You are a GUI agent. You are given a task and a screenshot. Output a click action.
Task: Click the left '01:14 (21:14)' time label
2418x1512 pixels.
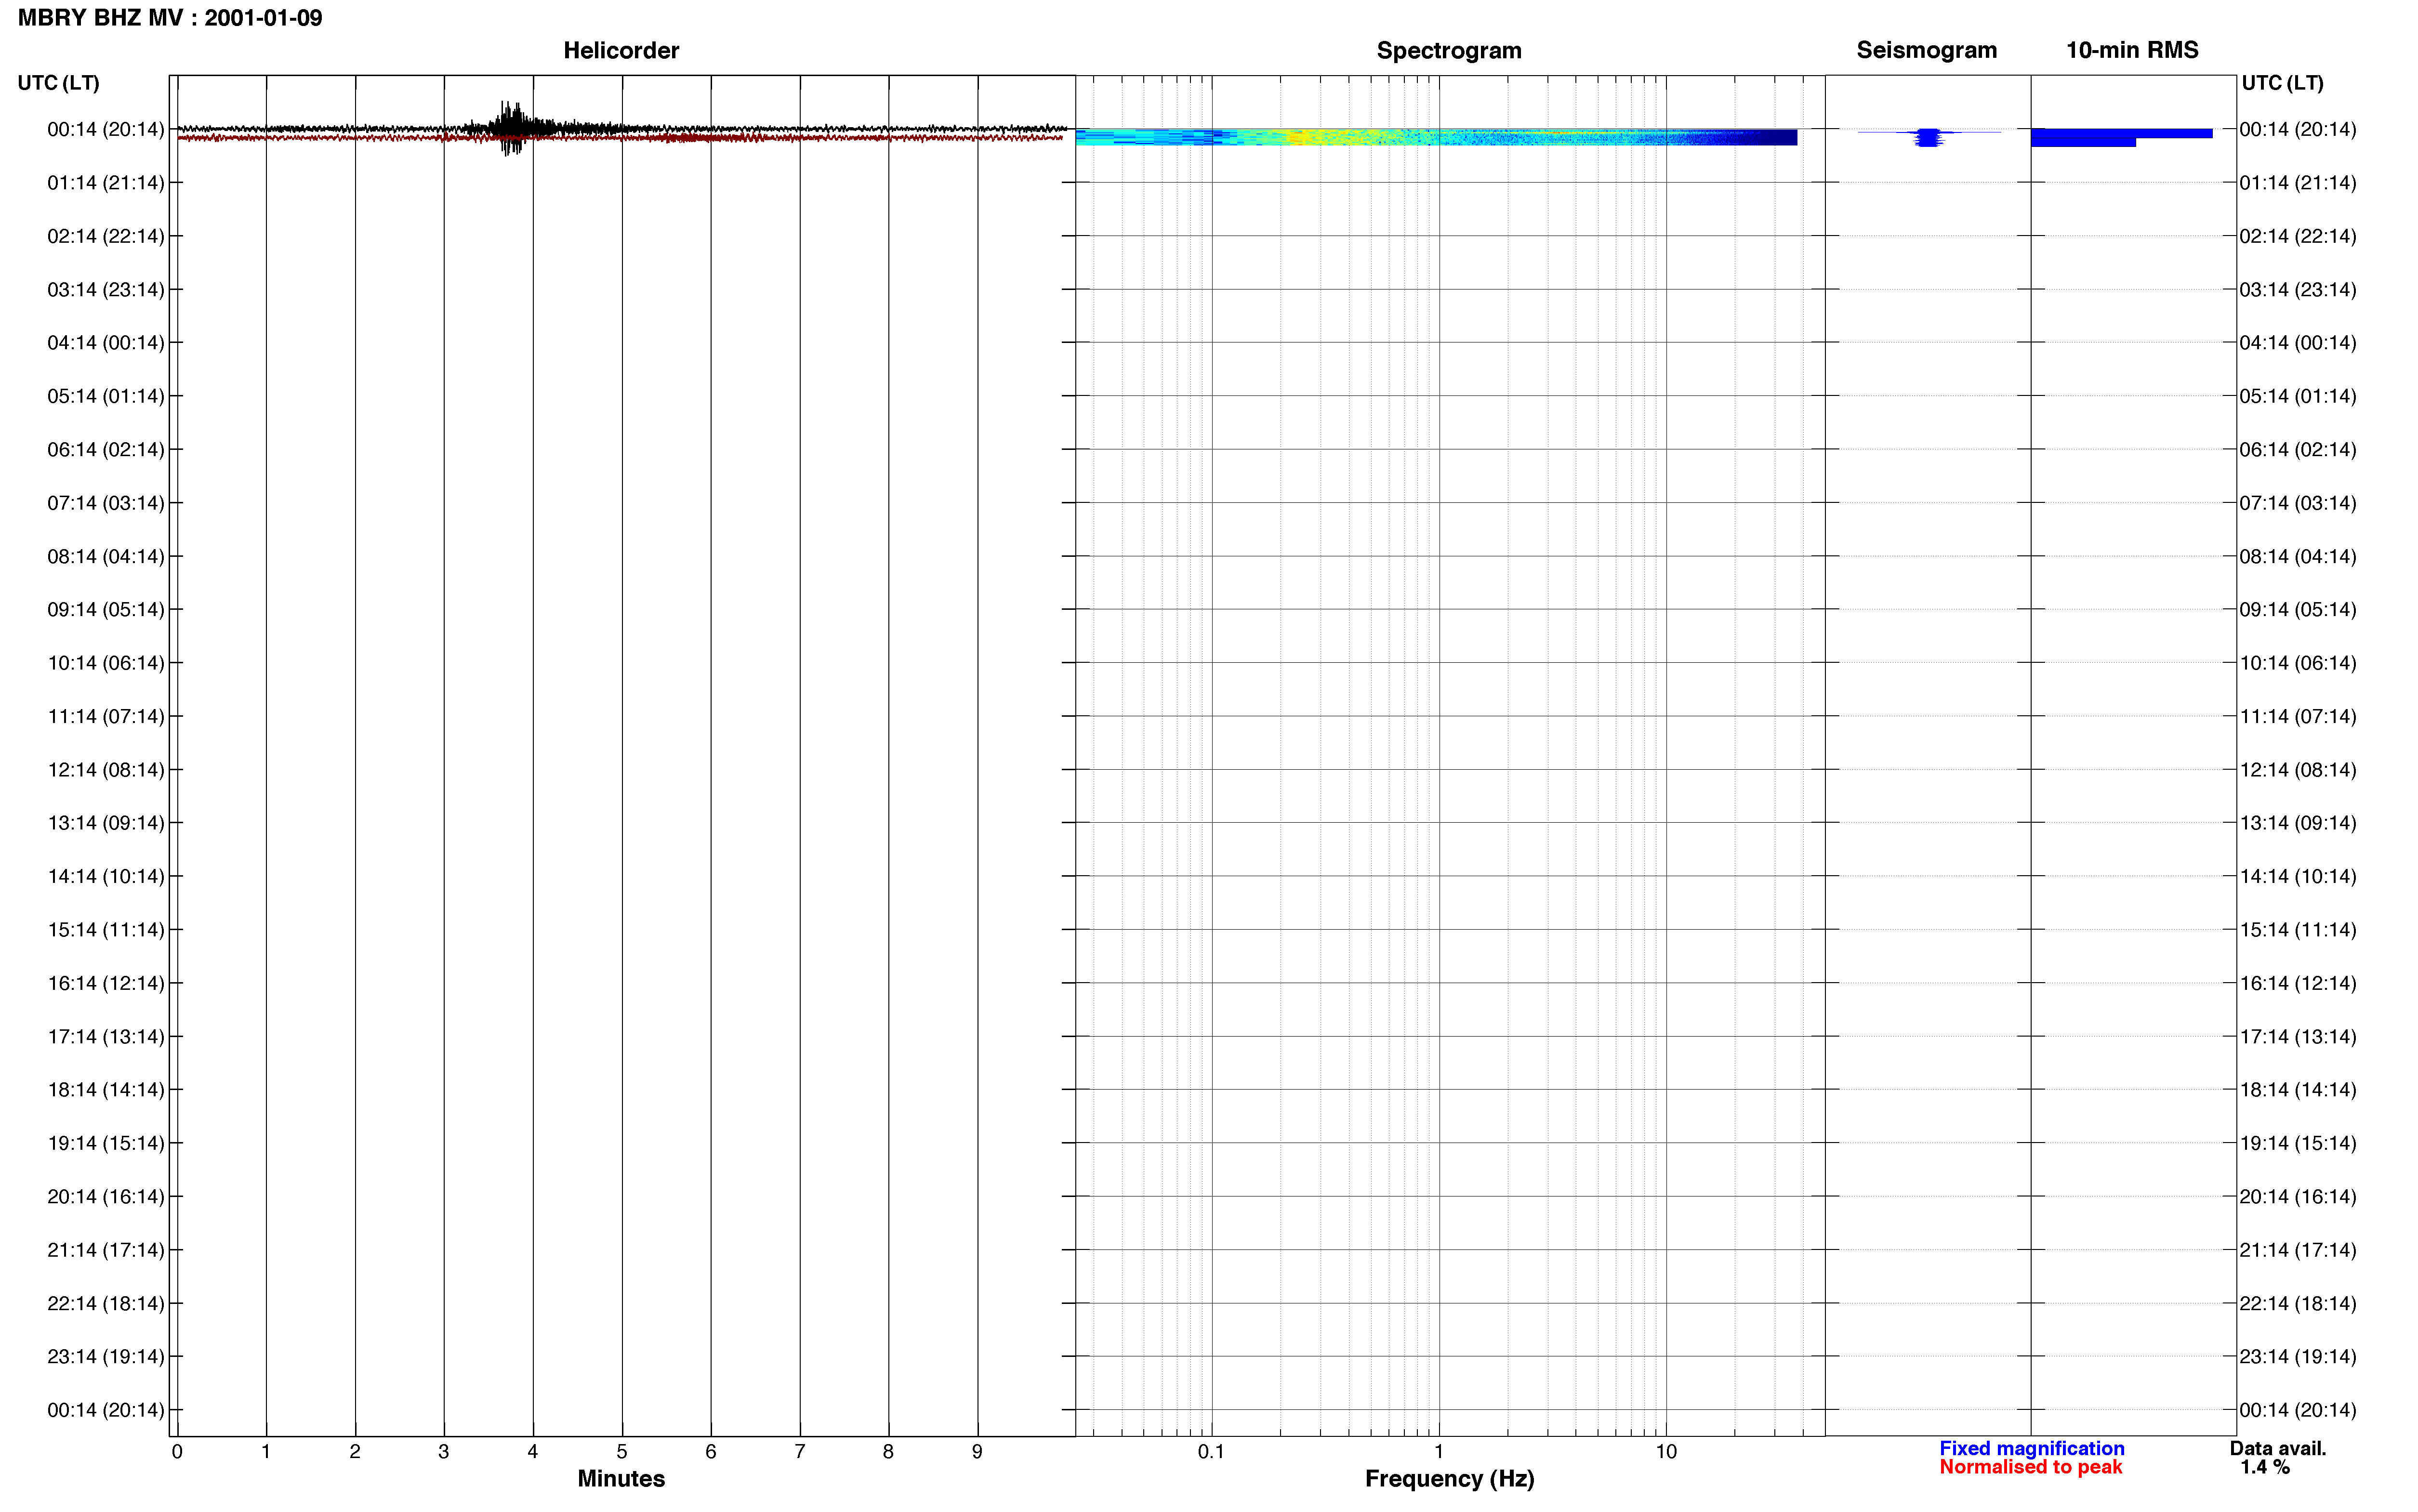tap(105, 183)
